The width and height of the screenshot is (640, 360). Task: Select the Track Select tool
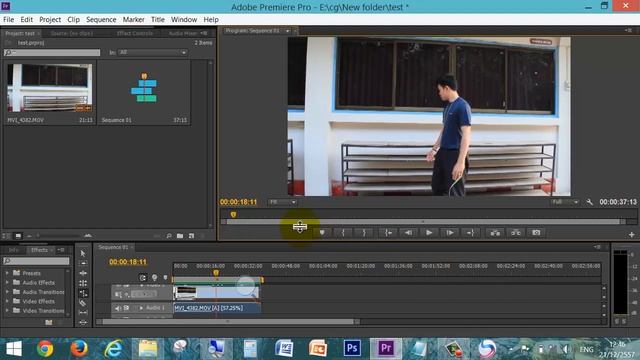(x=83, y=263)
